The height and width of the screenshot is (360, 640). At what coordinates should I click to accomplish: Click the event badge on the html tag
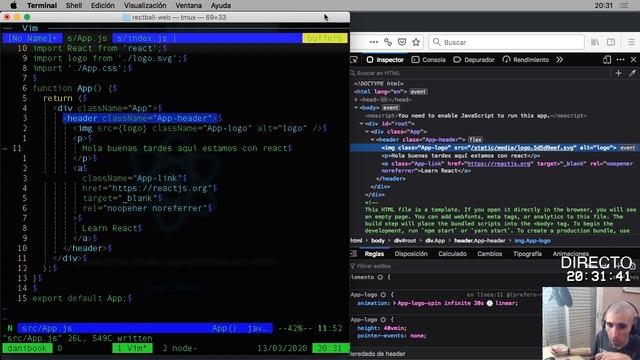pyautogui.click(x=418, y=92)
